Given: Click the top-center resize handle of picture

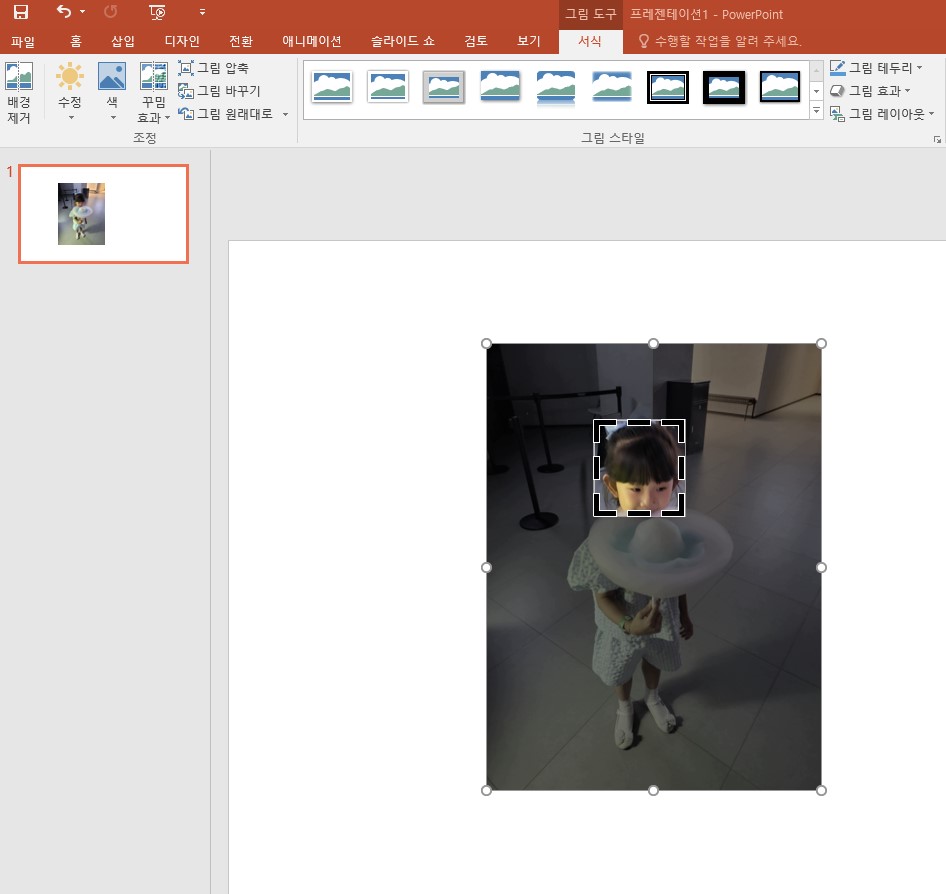Looking at the screenshot, I should 653,343.
